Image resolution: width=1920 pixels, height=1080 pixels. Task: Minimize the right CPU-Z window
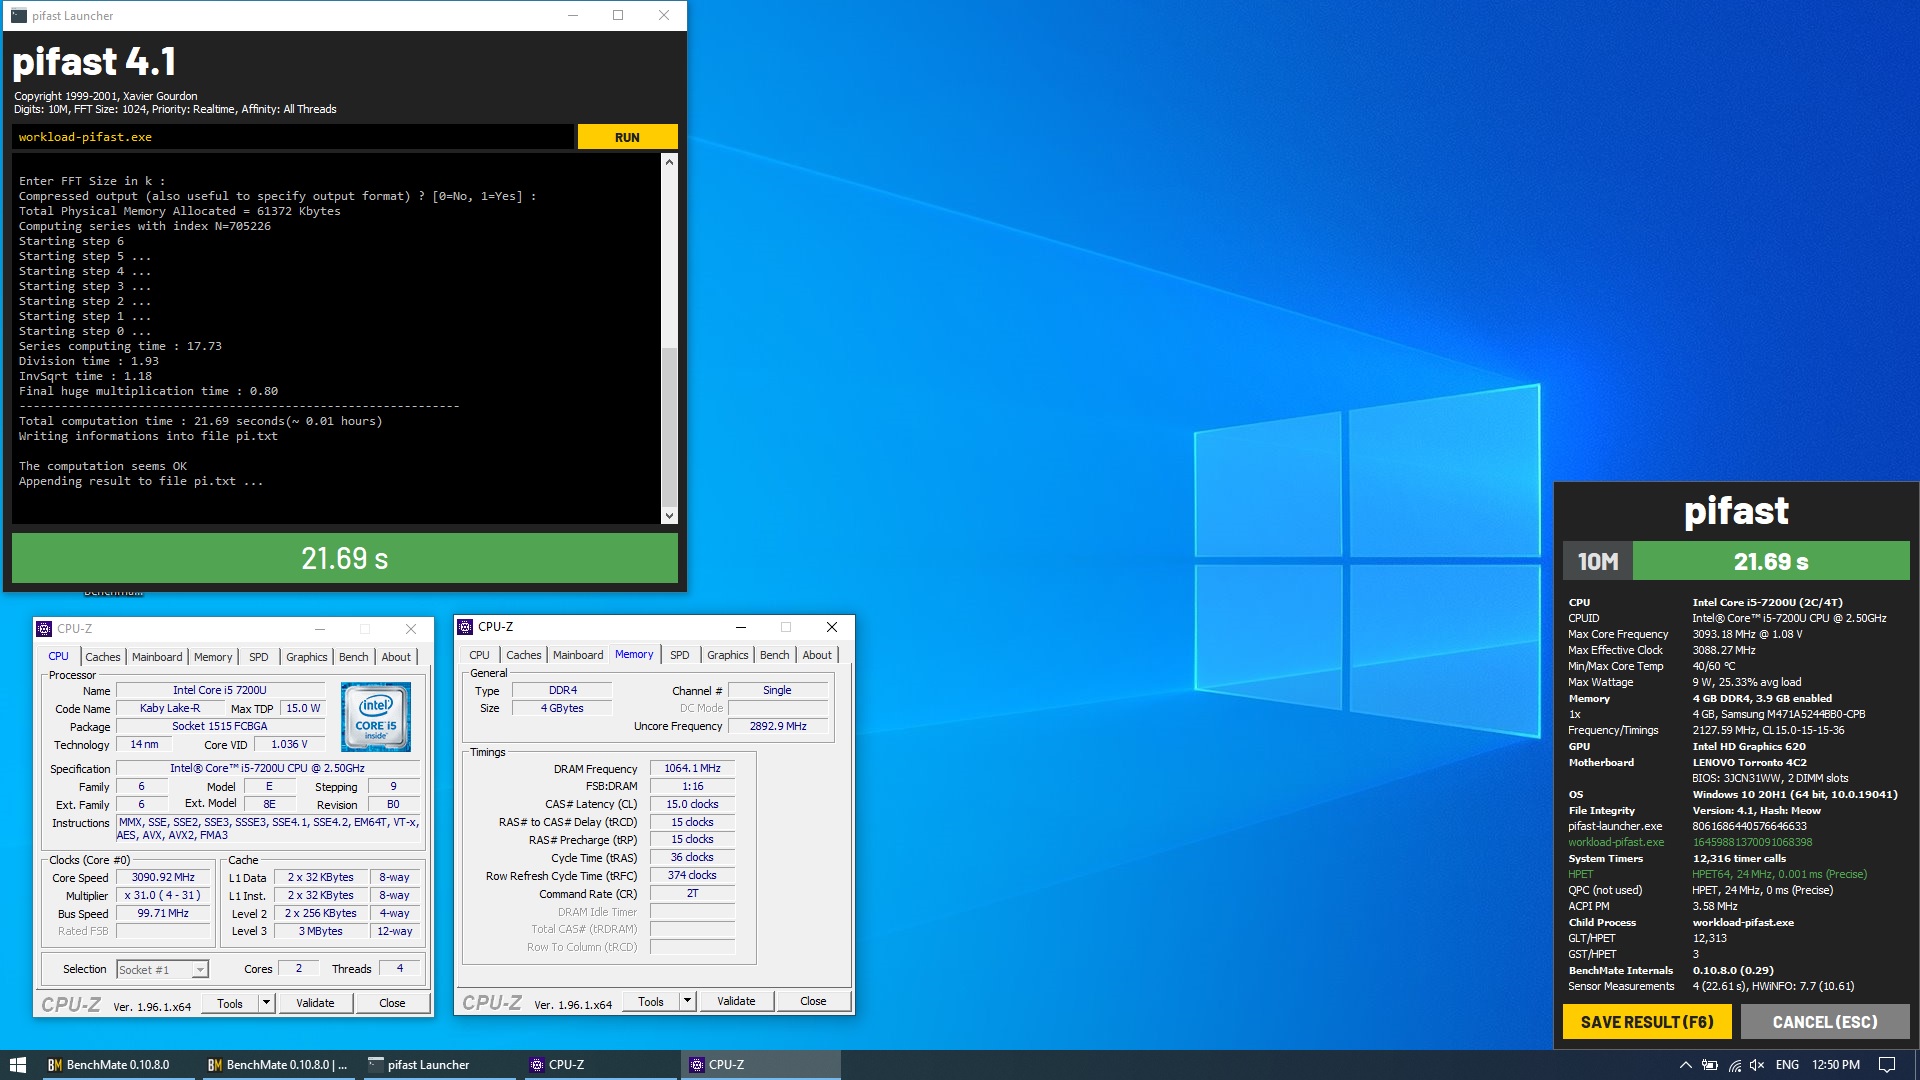click(x=741, y=627)
